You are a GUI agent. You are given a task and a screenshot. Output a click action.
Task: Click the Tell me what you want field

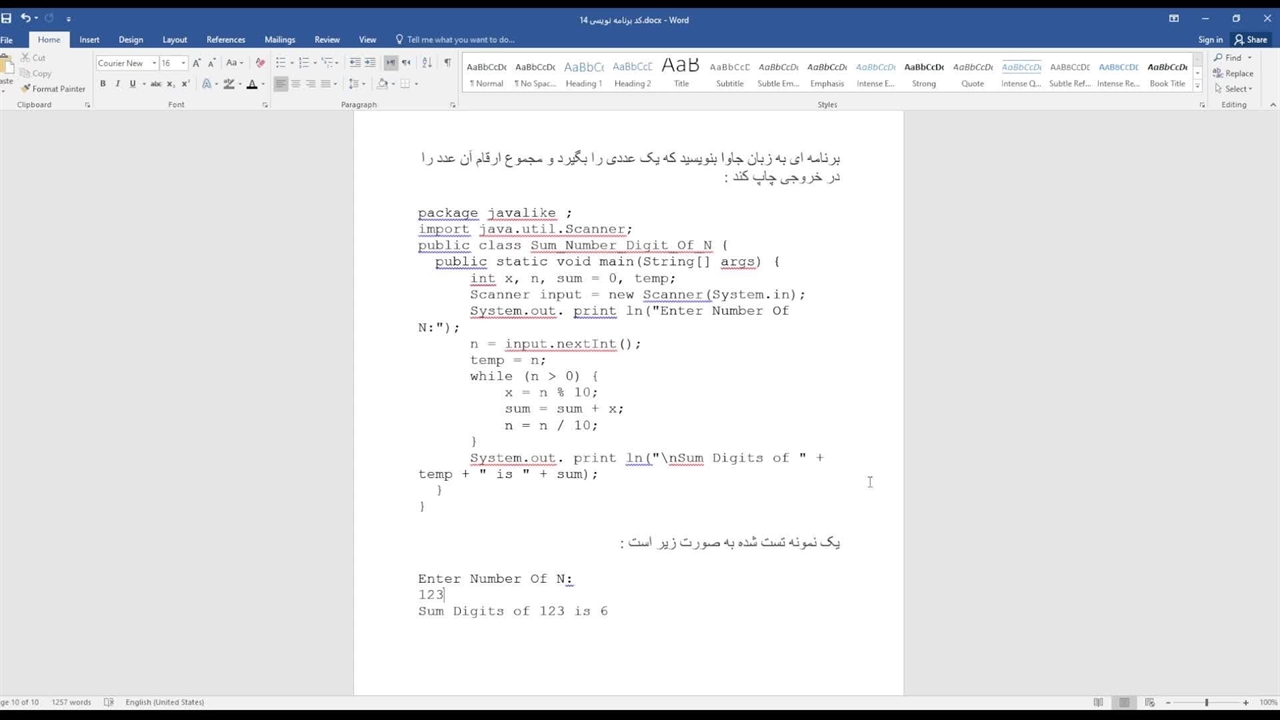click(x=460, y=40)
